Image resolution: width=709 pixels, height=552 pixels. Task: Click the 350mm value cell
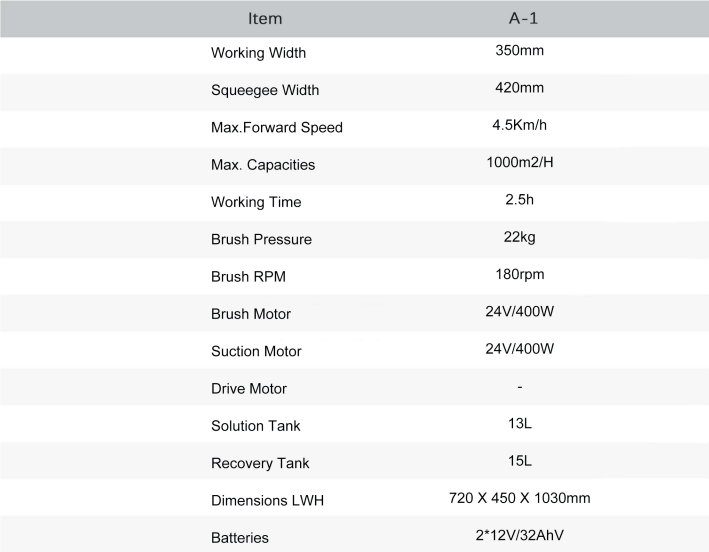point(519,51)
